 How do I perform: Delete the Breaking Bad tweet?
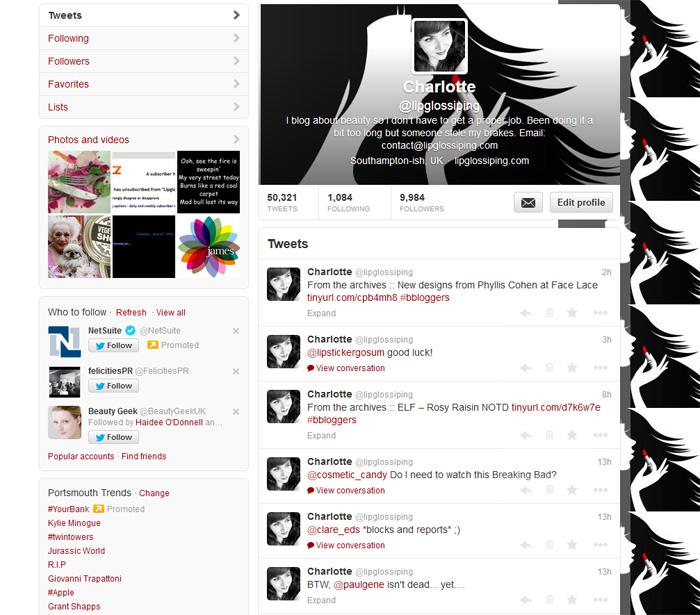[x=550, y=490]
